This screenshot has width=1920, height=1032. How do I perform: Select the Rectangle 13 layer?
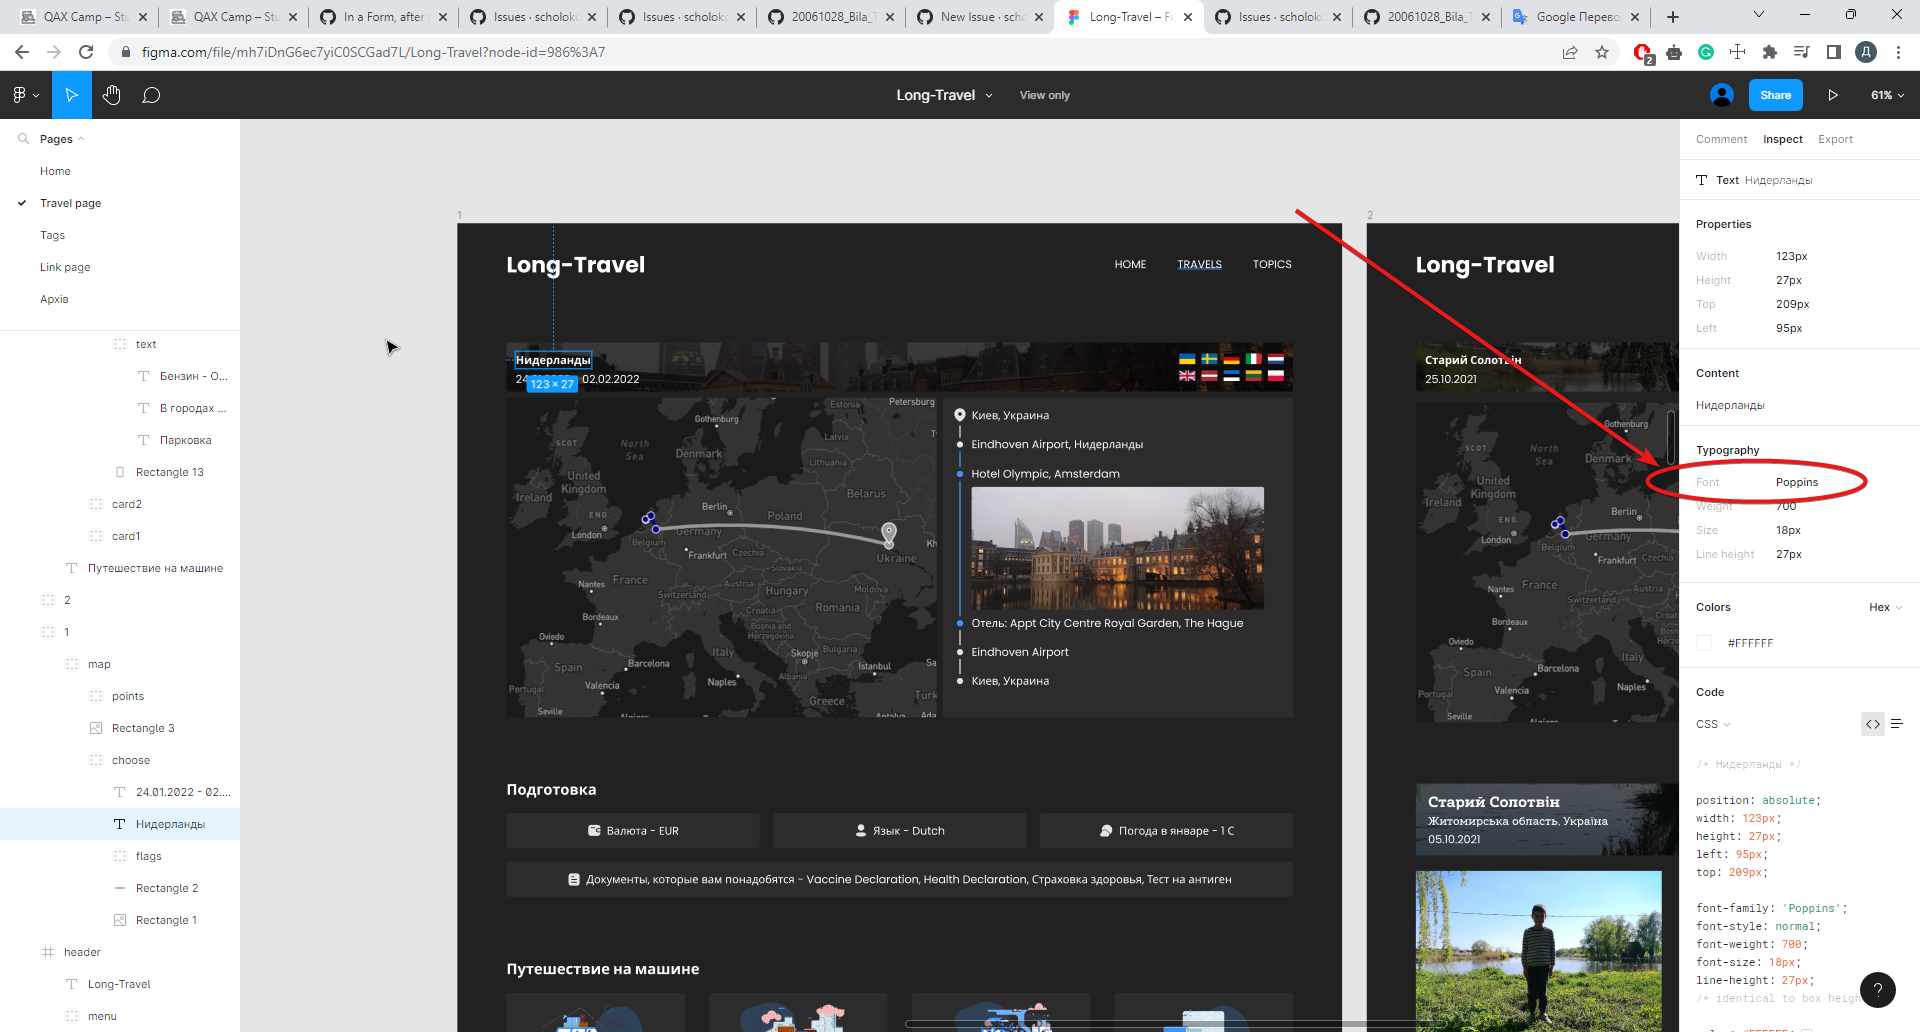pyautogui.click(x=120, y=472)
